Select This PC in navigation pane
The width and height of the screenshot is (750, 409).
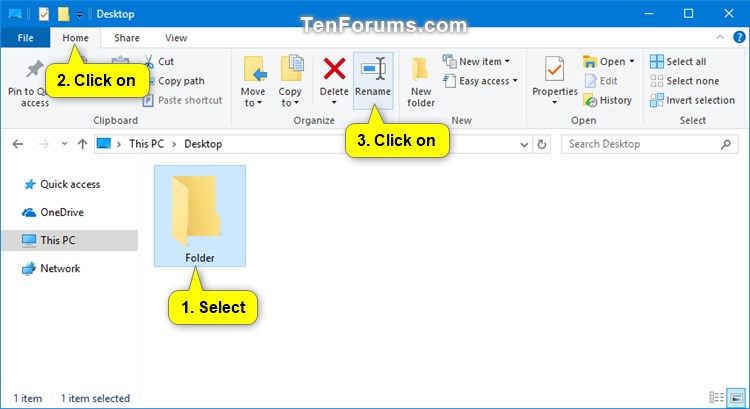(x=70, y=240)
